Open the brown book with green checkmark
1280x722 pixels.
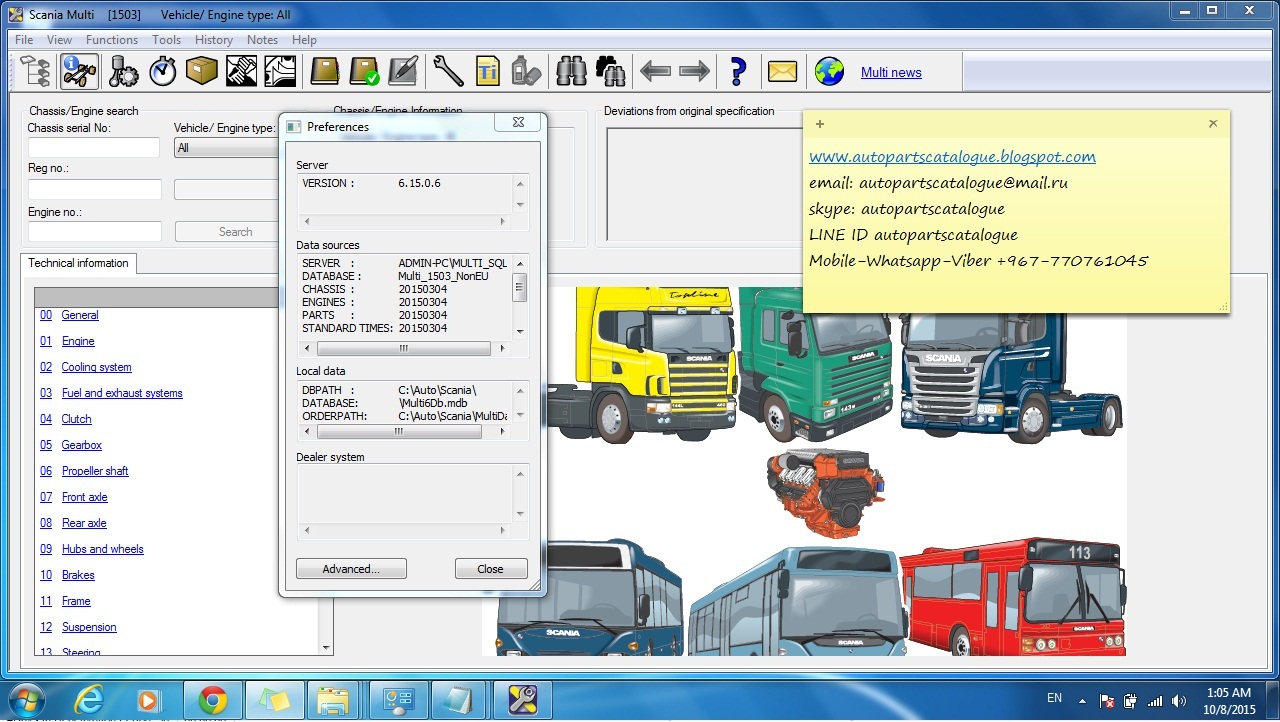click(x=364, y=71)
